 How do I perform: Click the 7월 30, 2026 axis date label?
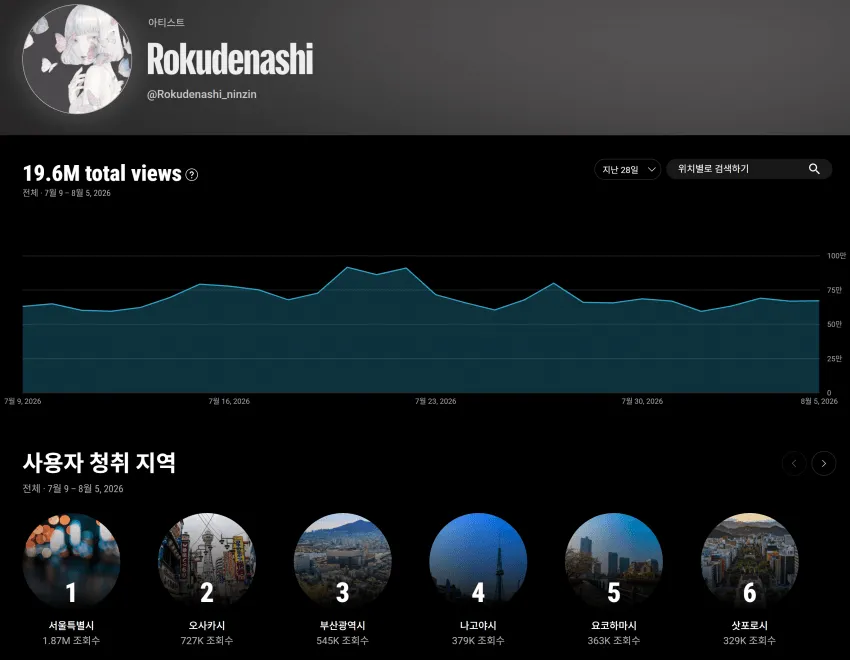[x=642, y=402]
